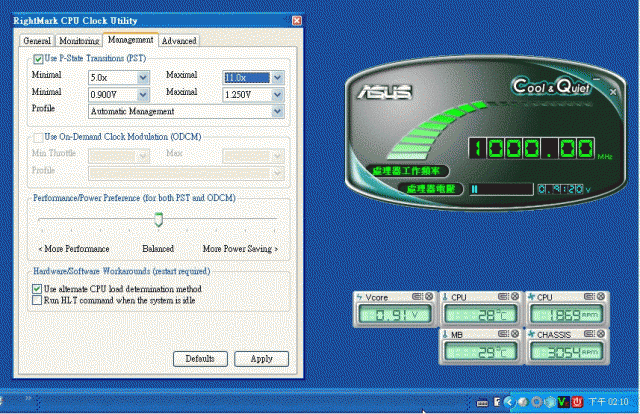Open the ODCM Max throttle dropdown
This screenshot has height=414, width=640.
point(277,156)
